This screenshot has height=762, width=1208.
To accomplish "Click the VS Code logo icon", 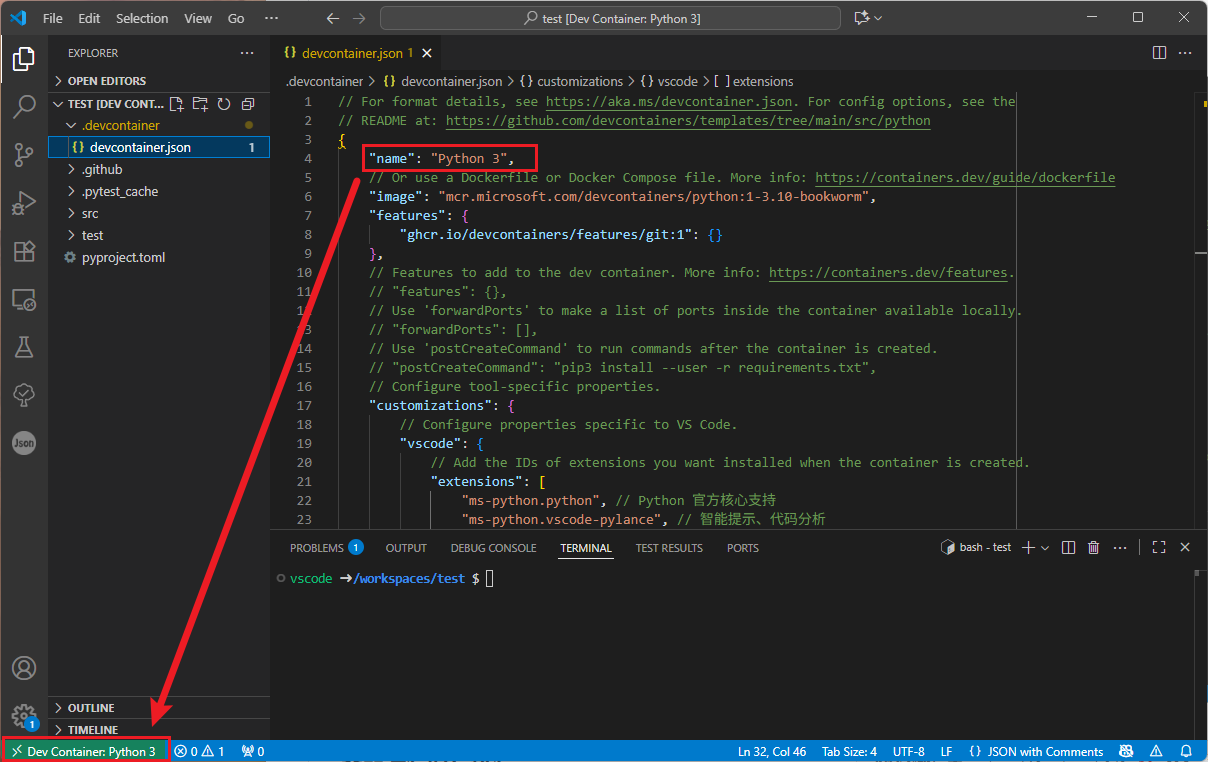I will [x=20, y=18].
